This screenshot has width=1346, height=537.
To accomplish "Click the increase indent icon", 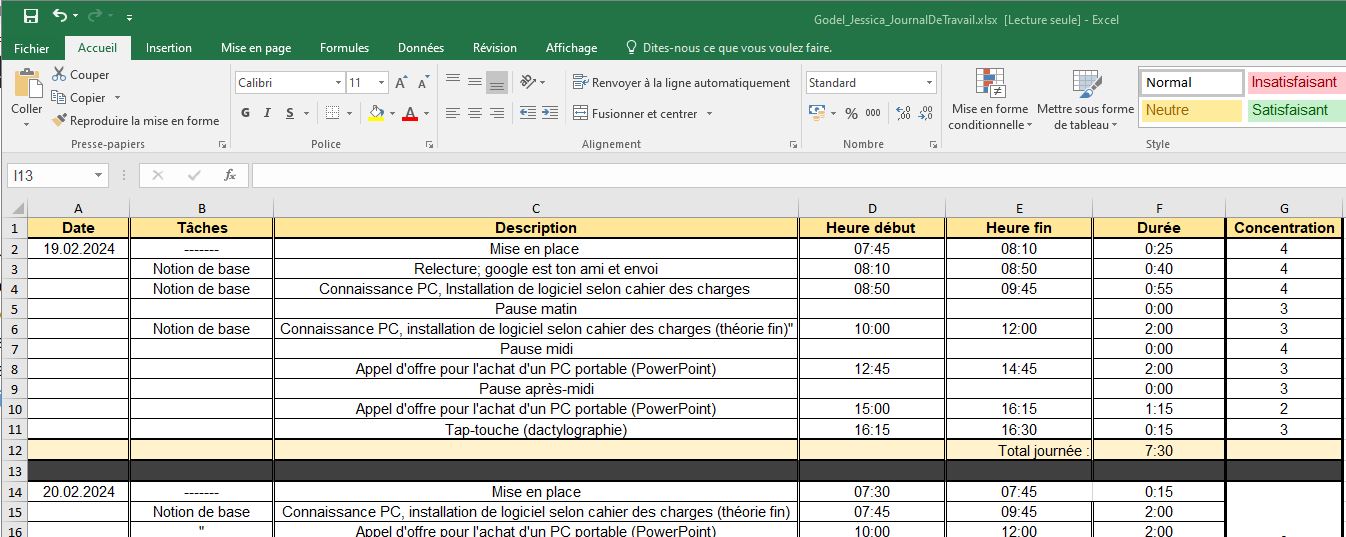I will (x=551, y=113).
